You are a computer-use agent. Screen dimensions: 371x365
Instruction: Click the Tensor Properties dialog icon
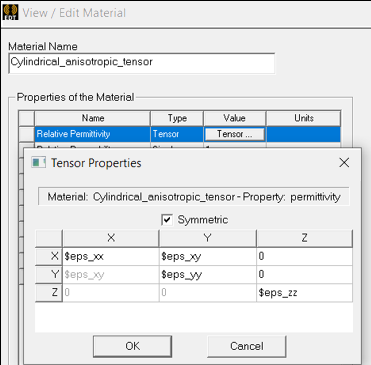click(38, 163)
